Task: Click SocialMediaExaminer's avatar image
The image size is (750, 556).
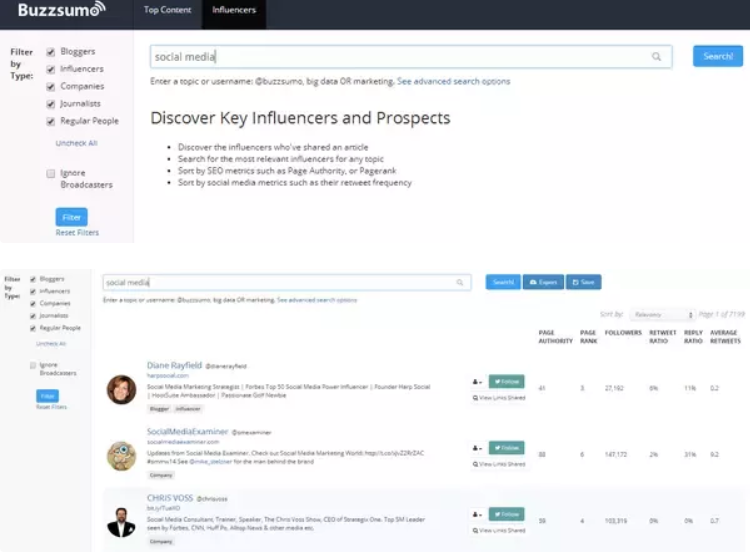Action: [x=121, y=456]
